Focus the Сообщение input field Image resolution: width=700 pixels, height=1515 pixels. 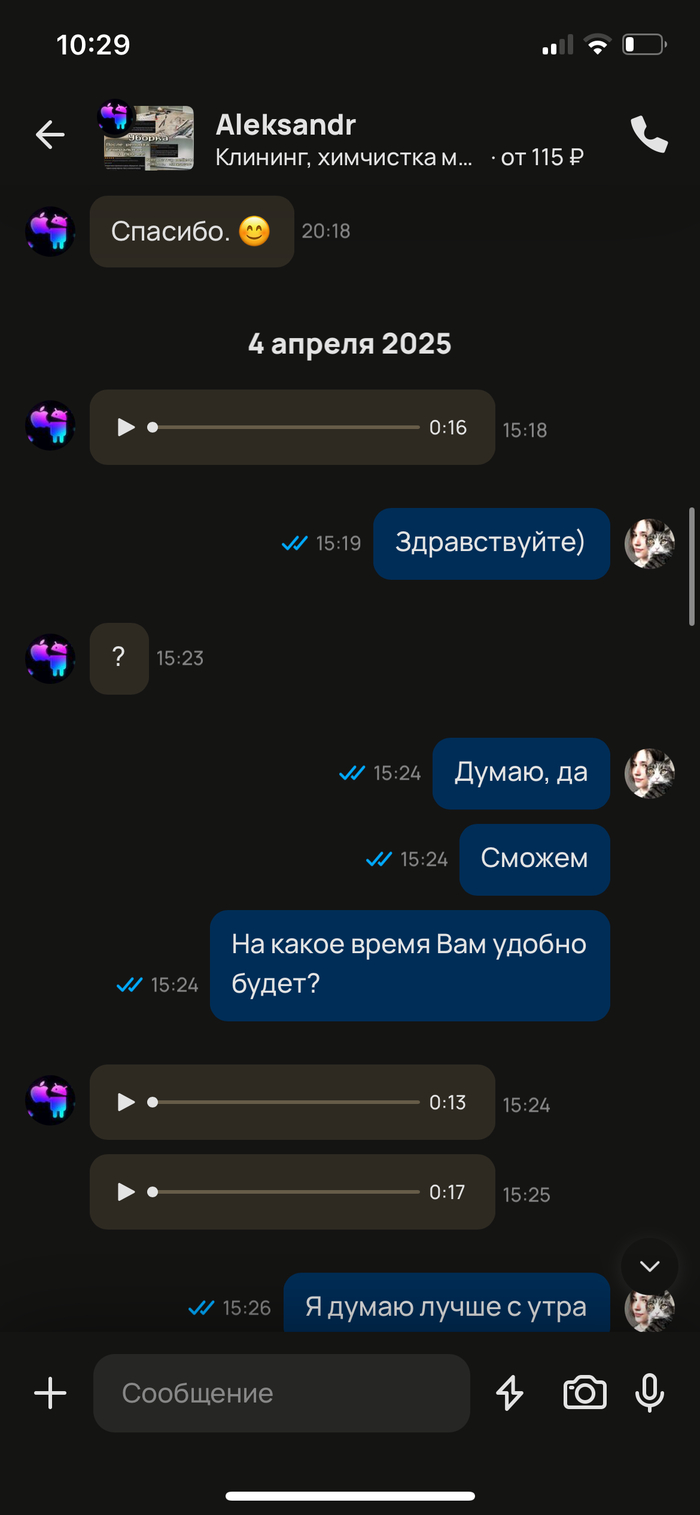coord(282,1393)
